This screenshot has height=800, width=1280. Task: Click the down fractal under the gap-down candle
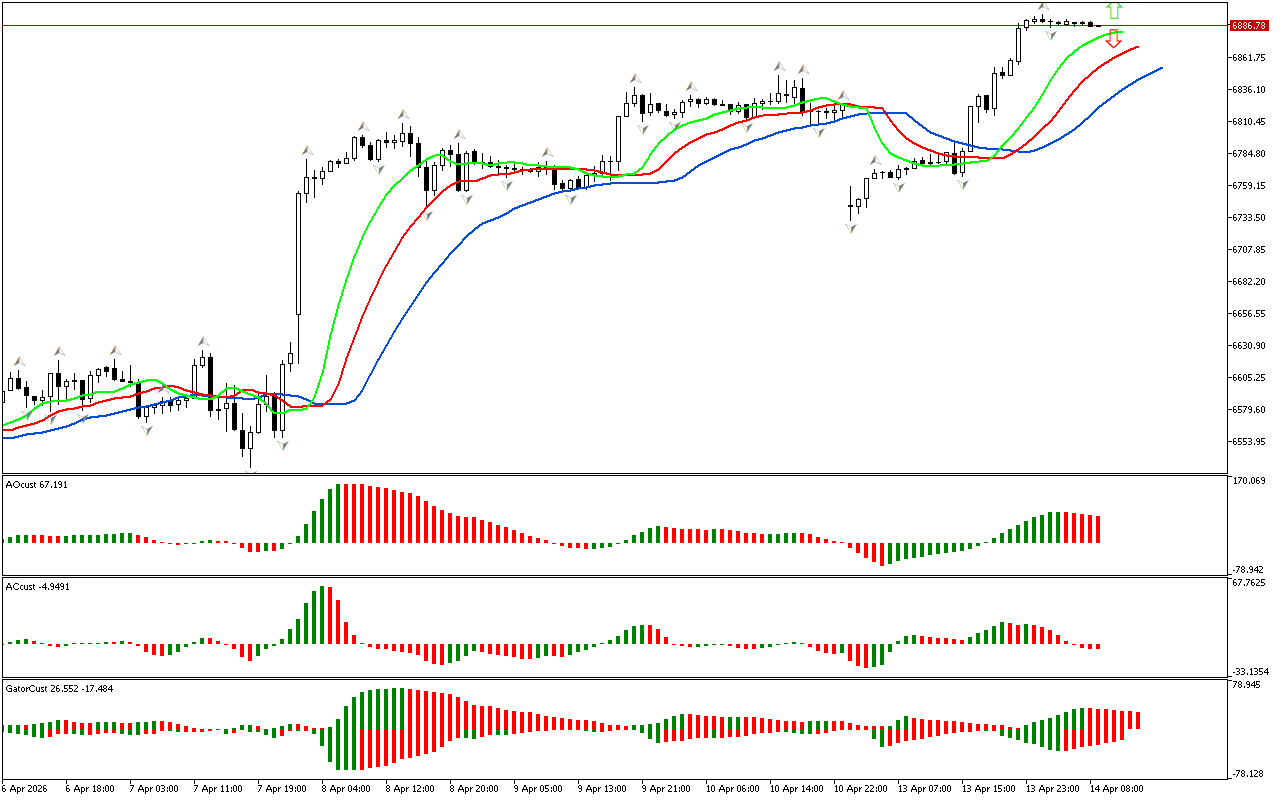pyautogui.click(x=851, y=228)
